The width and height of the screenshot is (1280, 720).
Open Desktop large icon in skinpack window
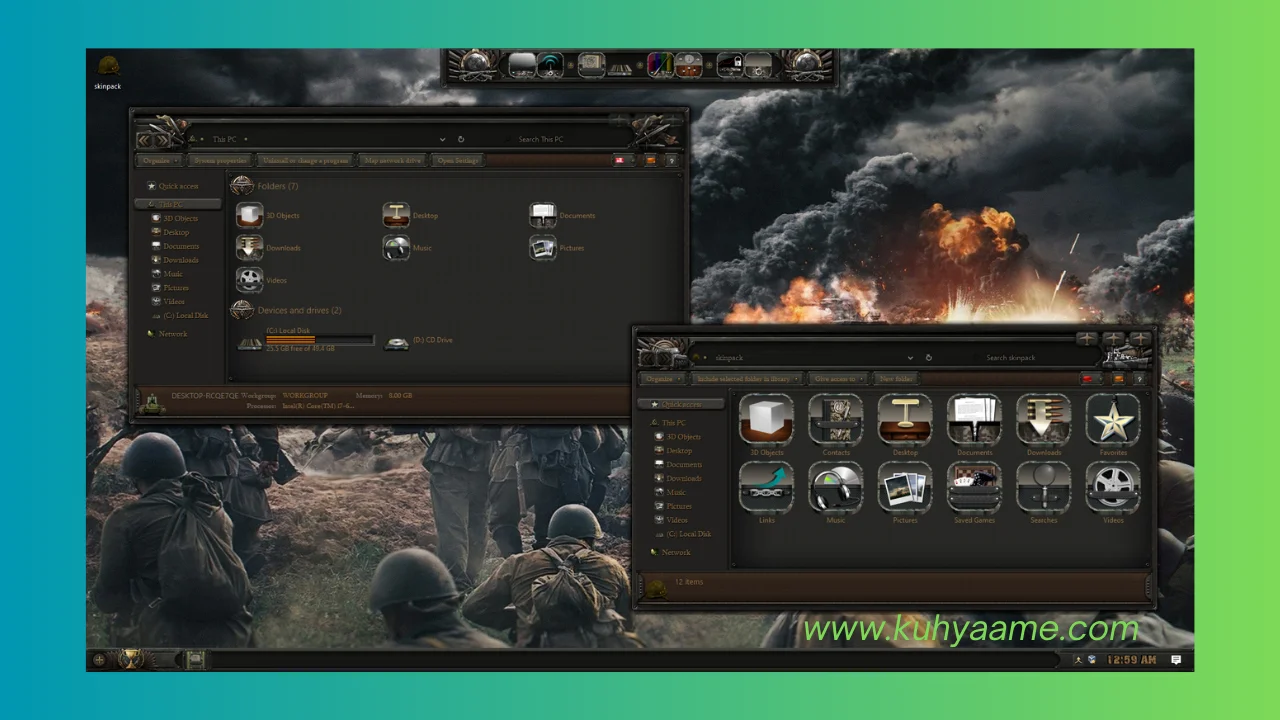click(905, 419)
